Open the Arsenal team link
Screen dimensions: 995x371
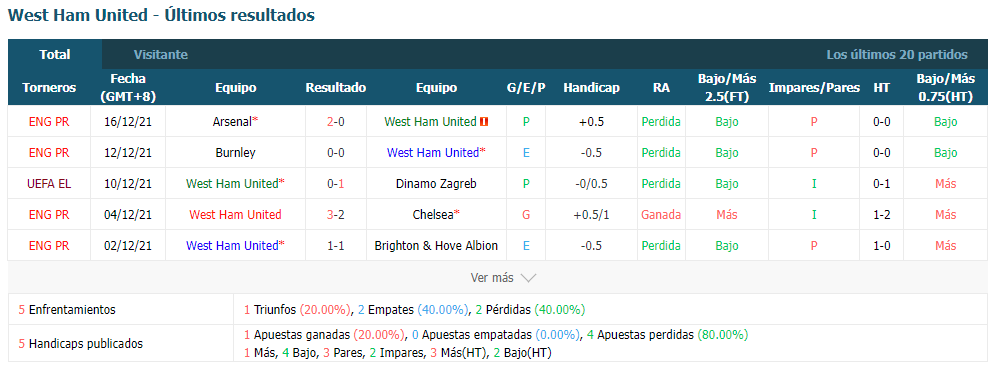coord(232,122)
